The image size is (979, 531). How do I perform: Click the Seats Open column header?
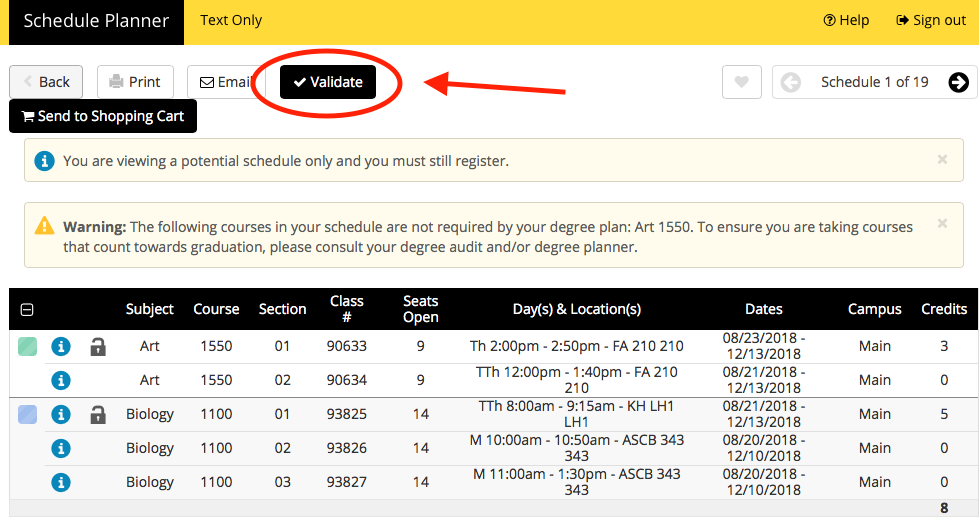[420, 309]
